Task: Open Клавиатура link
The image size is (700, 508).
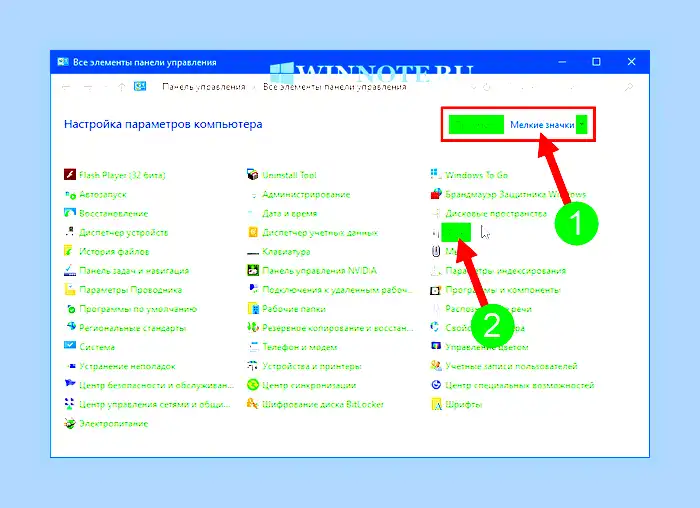Action: (x=286, y=252)
